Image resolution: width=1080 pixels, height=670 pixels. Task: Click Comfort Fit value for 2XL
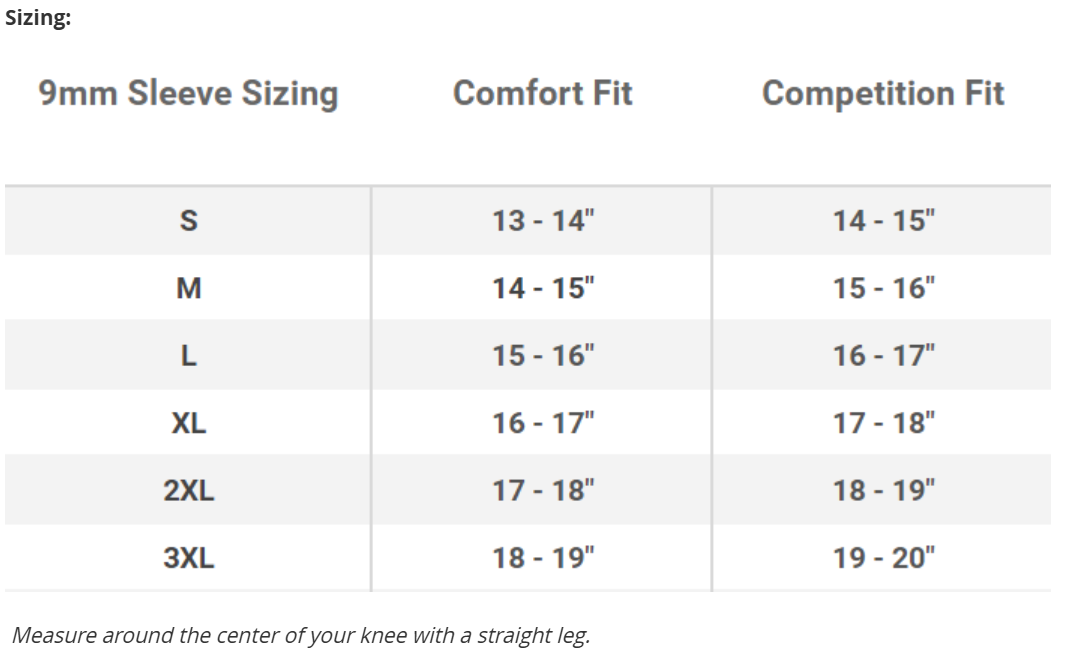click(x=542, y=491)
